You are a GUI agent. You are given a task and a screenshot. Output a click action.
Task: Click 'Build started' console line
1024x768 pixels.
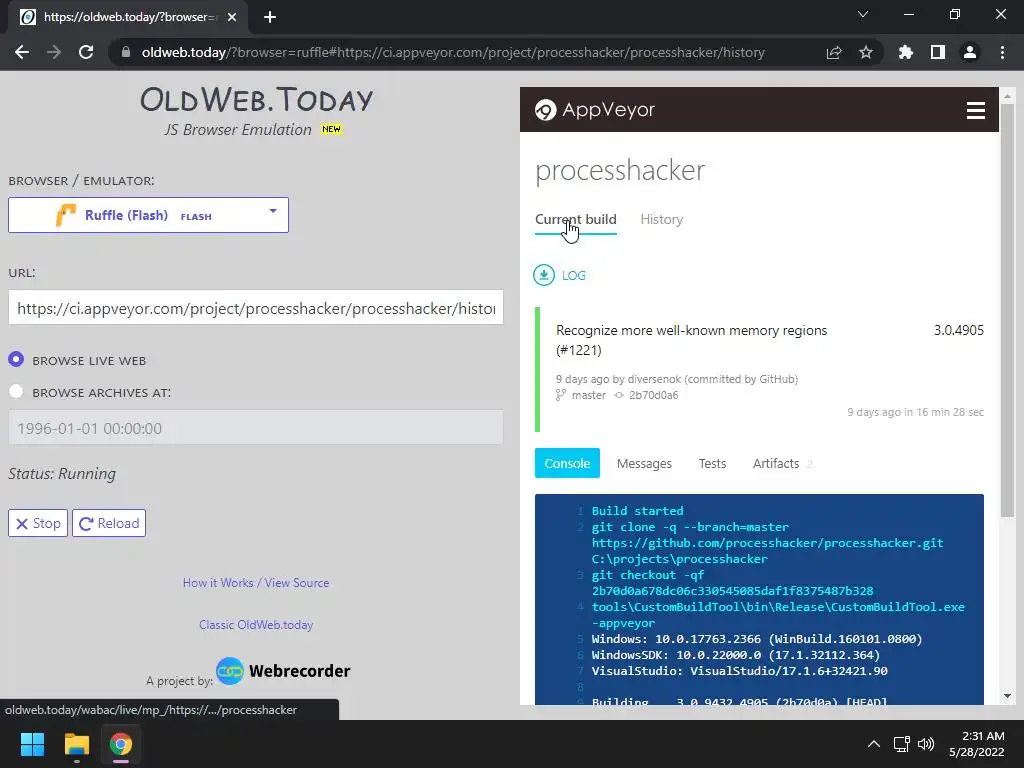[637, 511]
